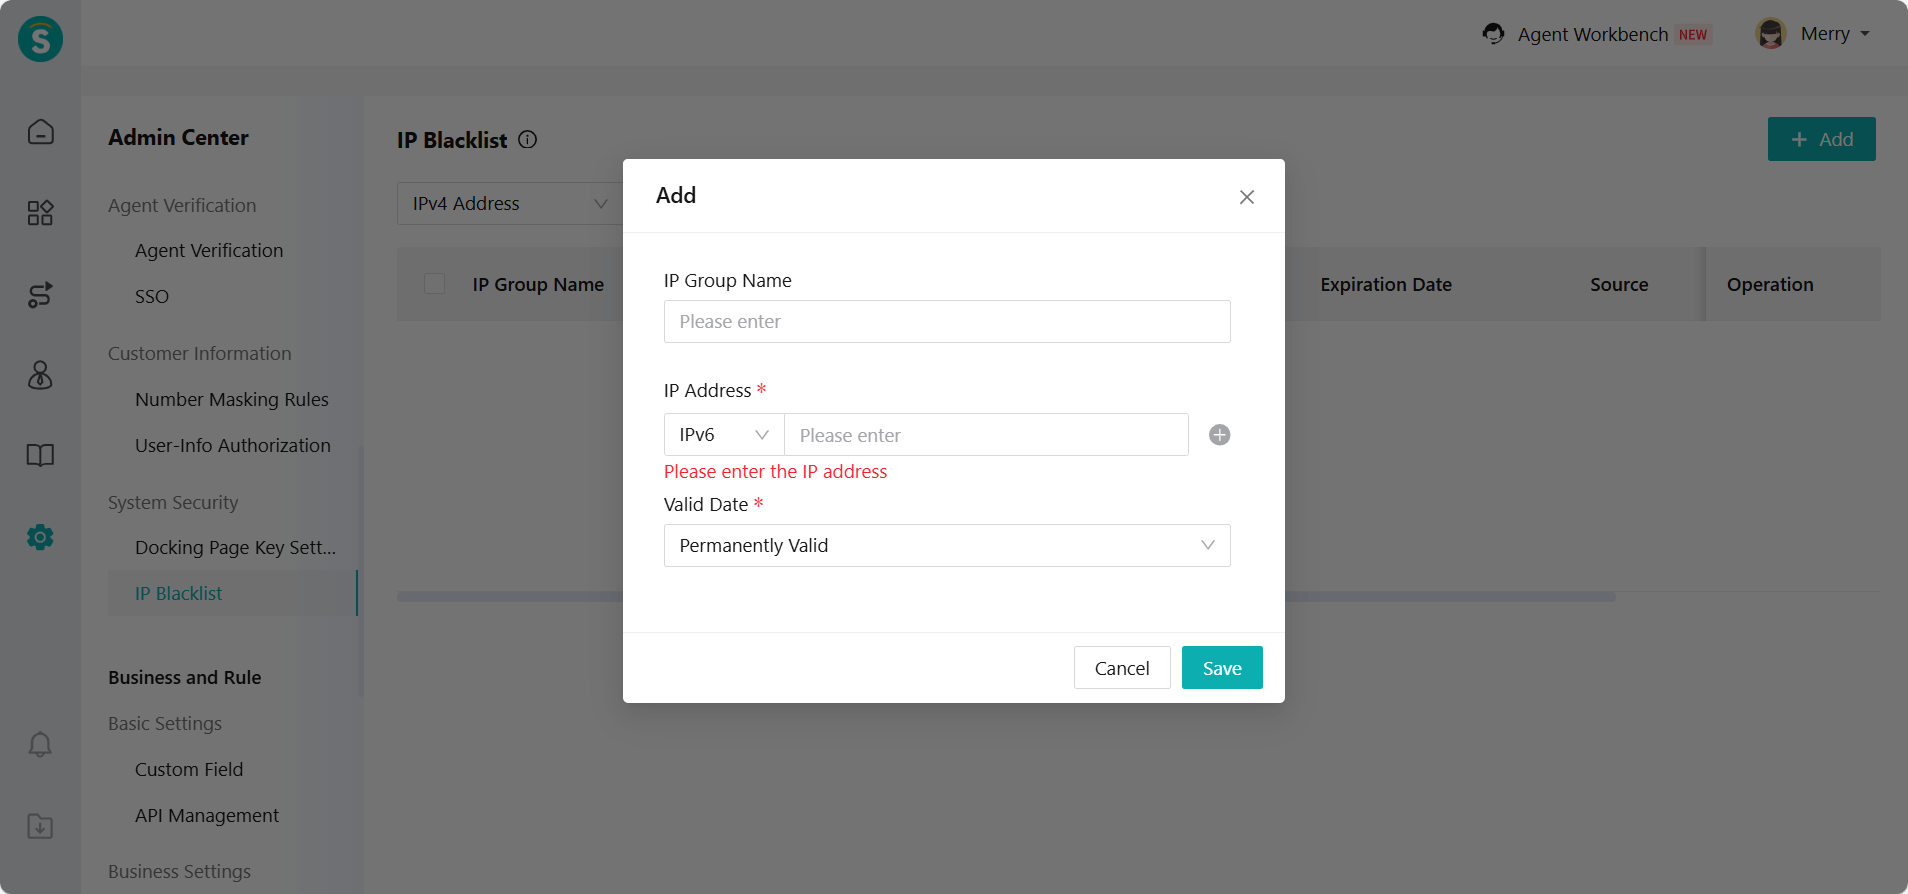Screen dimensions: 1908x894
Task: Open the customer person icon in sidebar
Action: [40, 375]
